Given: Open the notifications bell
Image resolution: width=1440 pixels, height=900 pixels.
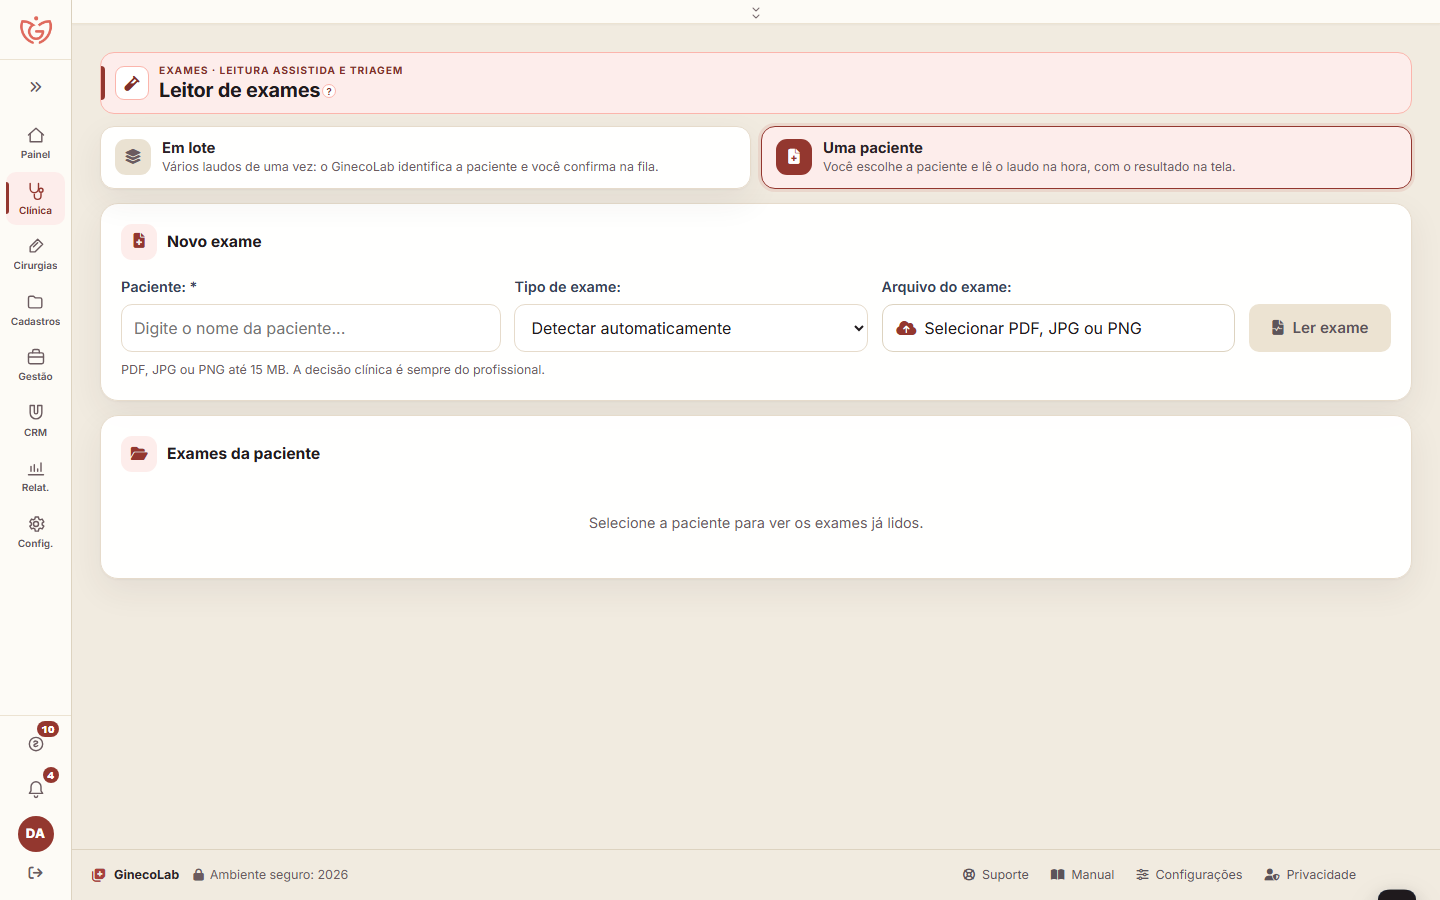Looking at the screenshot, I should click(x=36, y=789).
